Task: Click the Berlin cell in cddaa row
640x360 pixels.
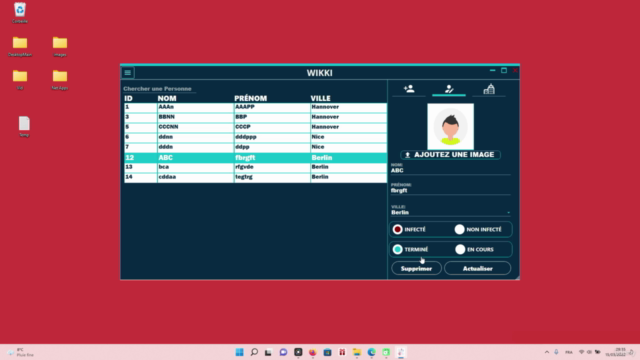Action: coord(348,177)
